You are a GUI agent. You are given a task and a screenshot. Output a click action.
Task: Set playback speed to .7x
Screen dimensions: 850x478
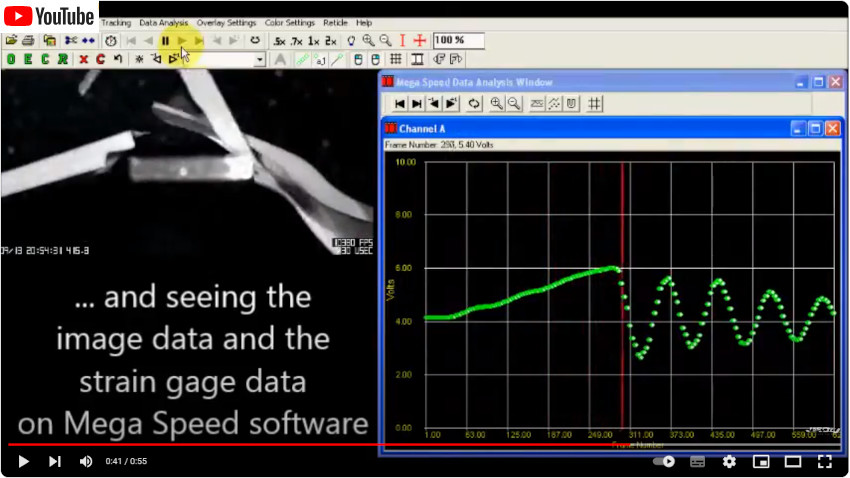pyautogui.click(x=297, y=41)
